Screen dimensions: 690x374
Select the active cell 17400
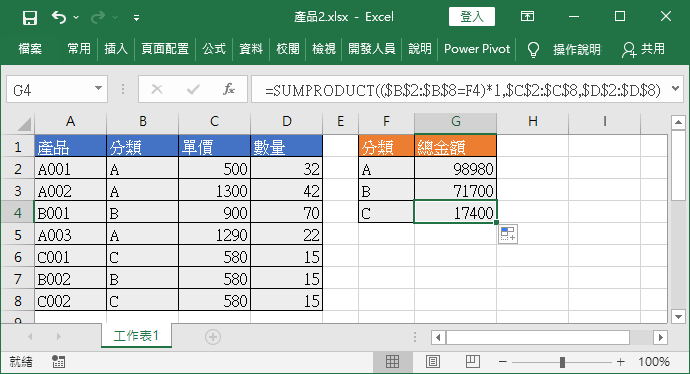[x=455, y=213]
